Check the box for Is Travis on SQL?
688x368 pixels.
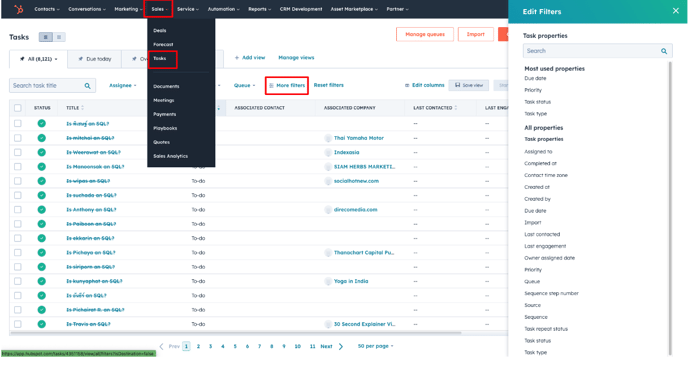(x=18, y=324)
